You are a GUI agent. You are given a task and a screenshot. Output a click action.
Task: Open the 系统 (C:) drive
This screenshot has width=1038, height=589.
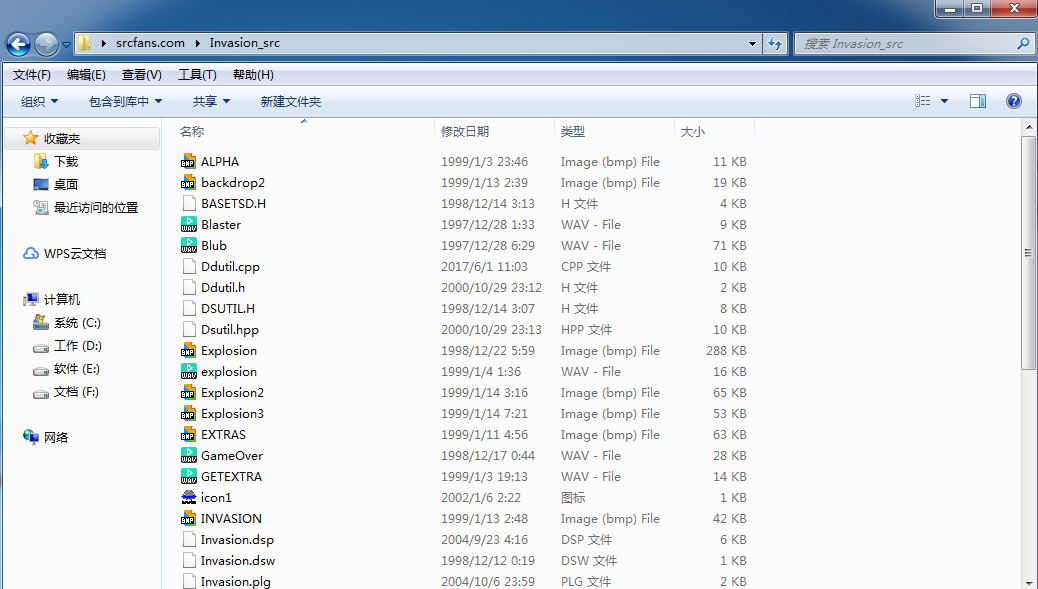click(x=77, y=323)
